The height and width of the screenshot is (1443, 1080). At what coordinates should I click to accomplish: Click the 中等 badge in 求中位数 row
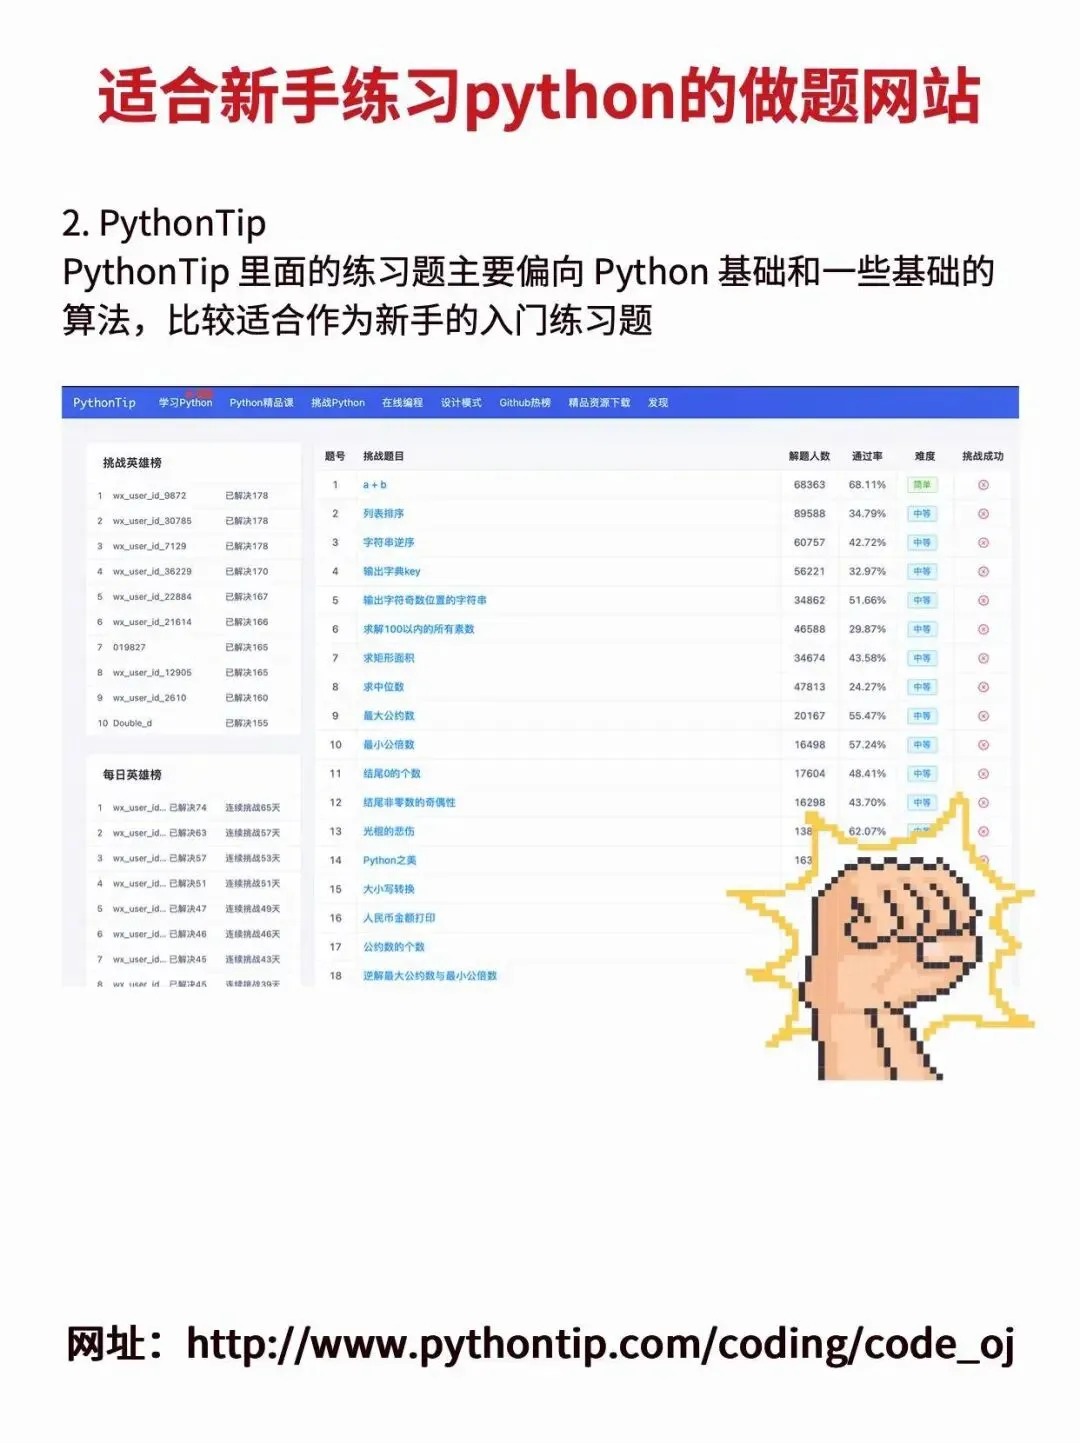click(x=922, y=688)
